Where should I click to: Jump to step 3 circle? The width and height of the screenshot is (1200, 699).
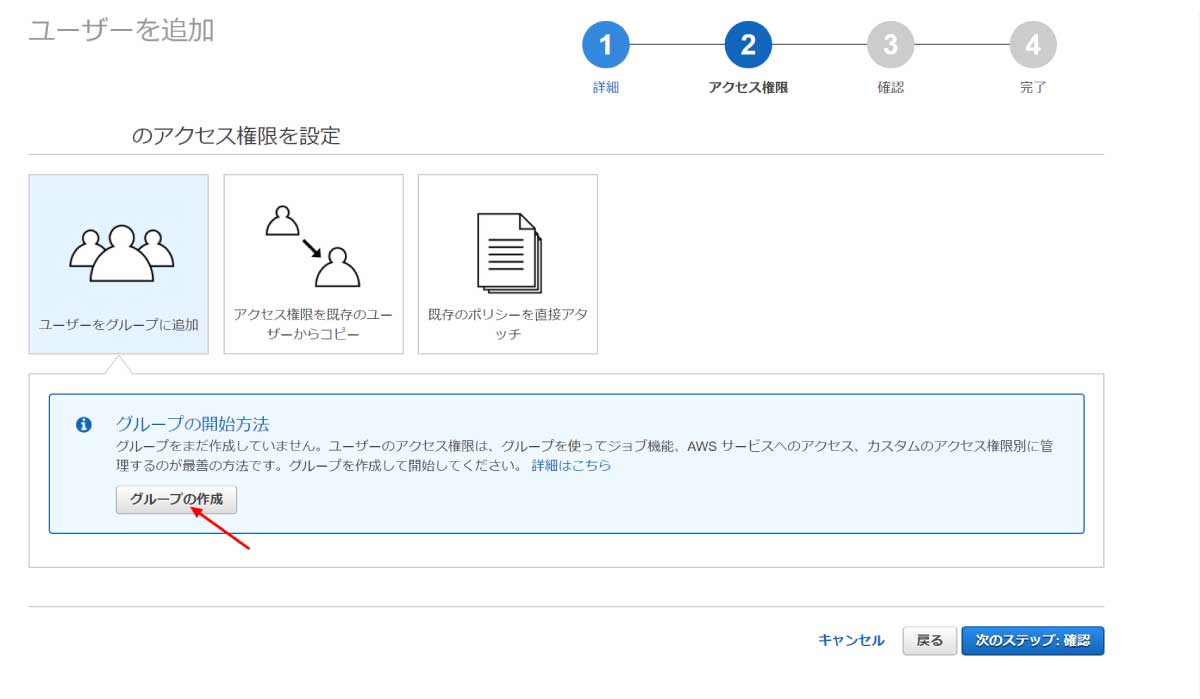point(890,44)
